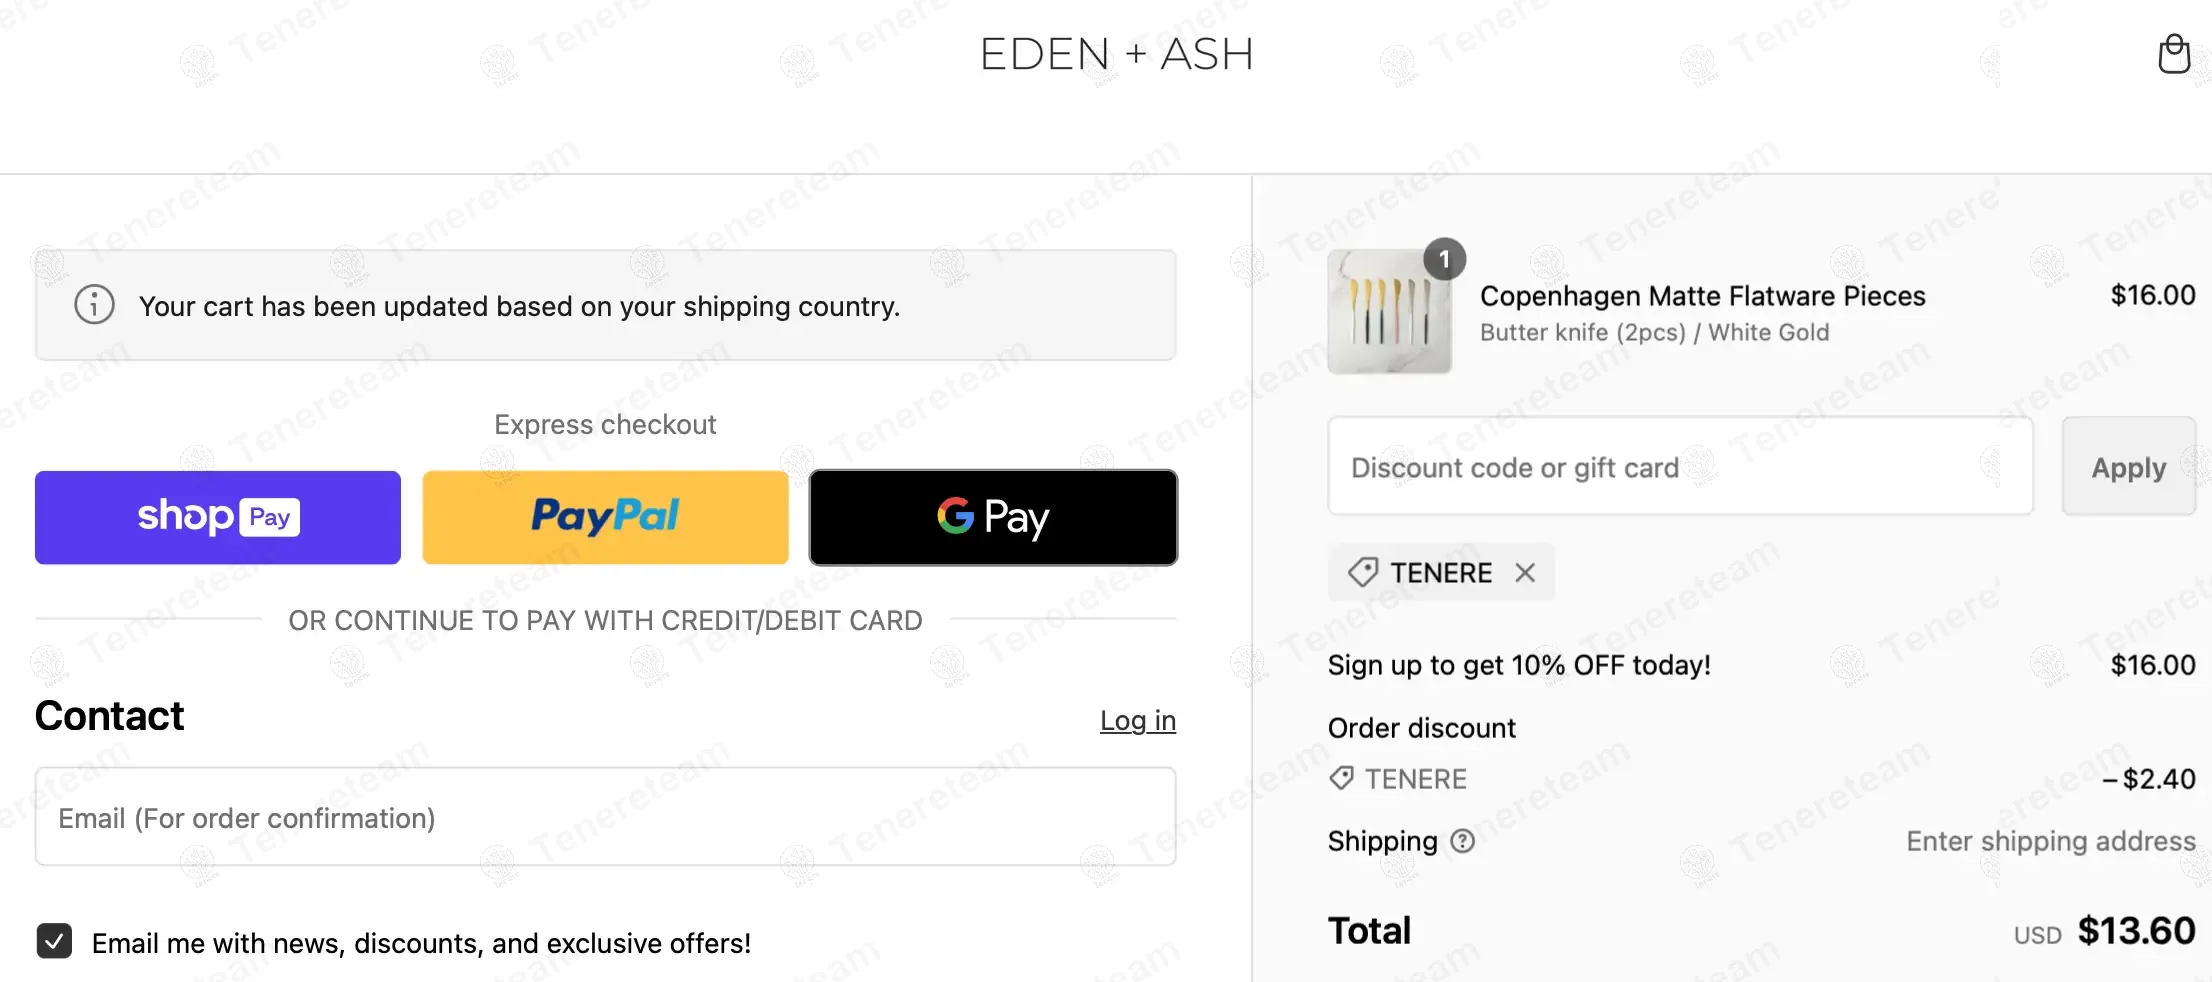
Task: Click the Copenhagen Matte Flatware Pieces title
Action: (1702, 296)
